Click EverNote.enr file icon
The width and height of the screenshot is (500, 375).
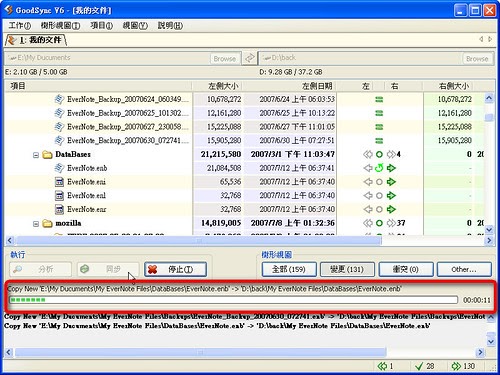pos(59,209)
